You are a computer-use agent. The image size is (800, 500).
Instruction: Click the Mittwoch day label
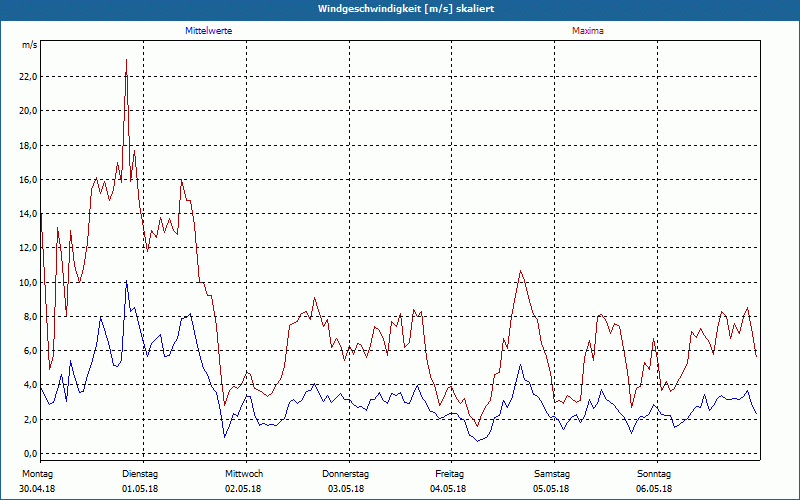tap(244, 474)
